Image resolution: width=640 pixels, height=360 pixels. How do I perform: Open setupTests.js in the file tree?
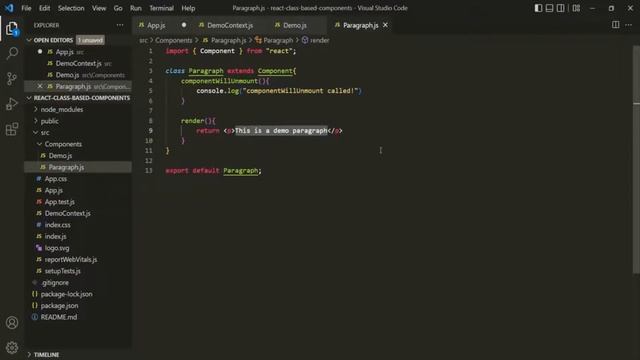click(62, 271)
